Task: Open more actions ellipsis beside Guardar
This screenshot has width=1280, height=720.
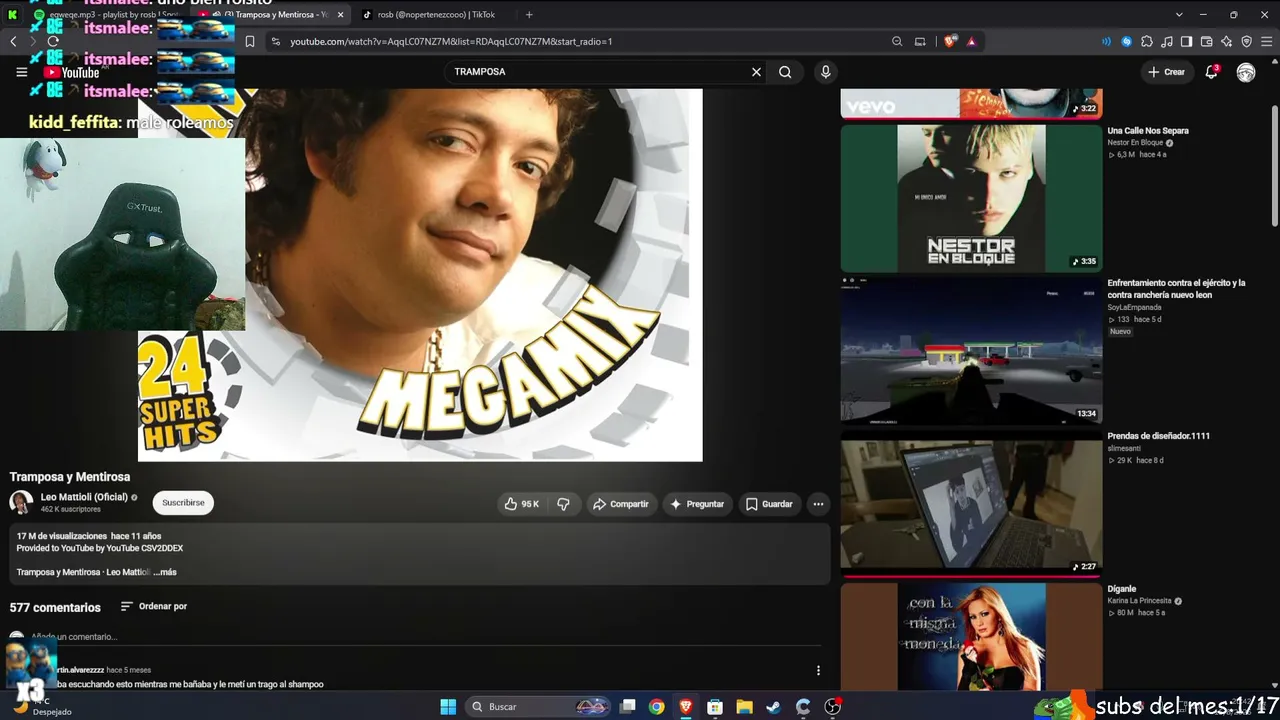Action: [x=818, y=504]
